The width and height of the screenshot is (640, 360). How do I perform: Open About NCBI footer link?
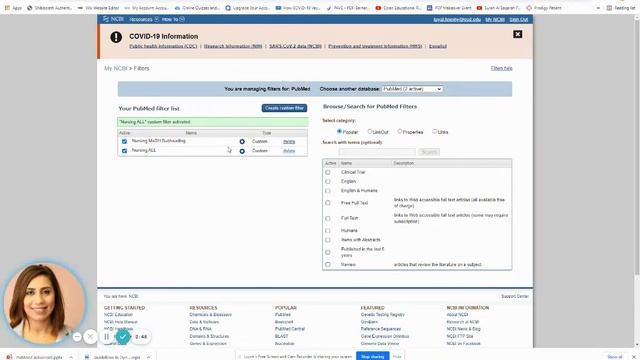(x=457, y=315)
